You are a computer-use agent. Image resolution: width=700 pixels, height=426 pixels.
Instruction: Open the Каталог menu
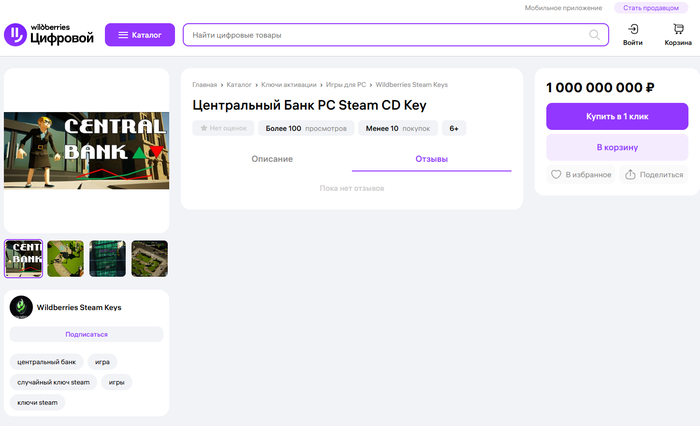[140, 35]
